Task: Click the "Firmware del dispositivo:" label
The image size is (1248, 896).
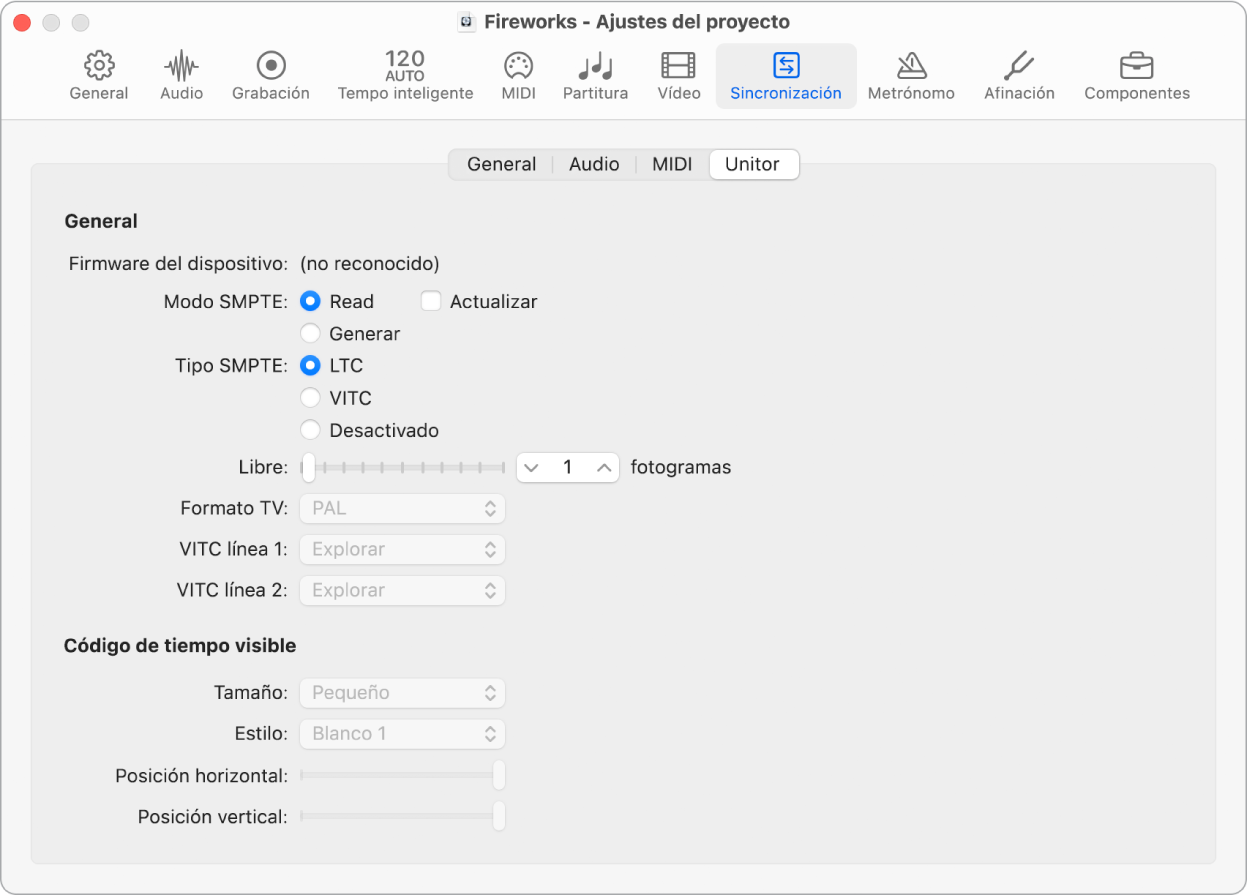Action: pos(179,264)
